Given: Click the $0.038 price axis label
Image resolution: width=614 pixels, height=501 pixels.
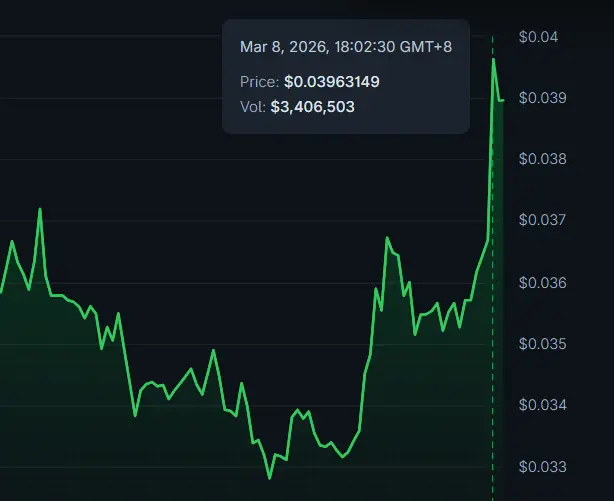Looking at the screenshot, I should [542, 159].
